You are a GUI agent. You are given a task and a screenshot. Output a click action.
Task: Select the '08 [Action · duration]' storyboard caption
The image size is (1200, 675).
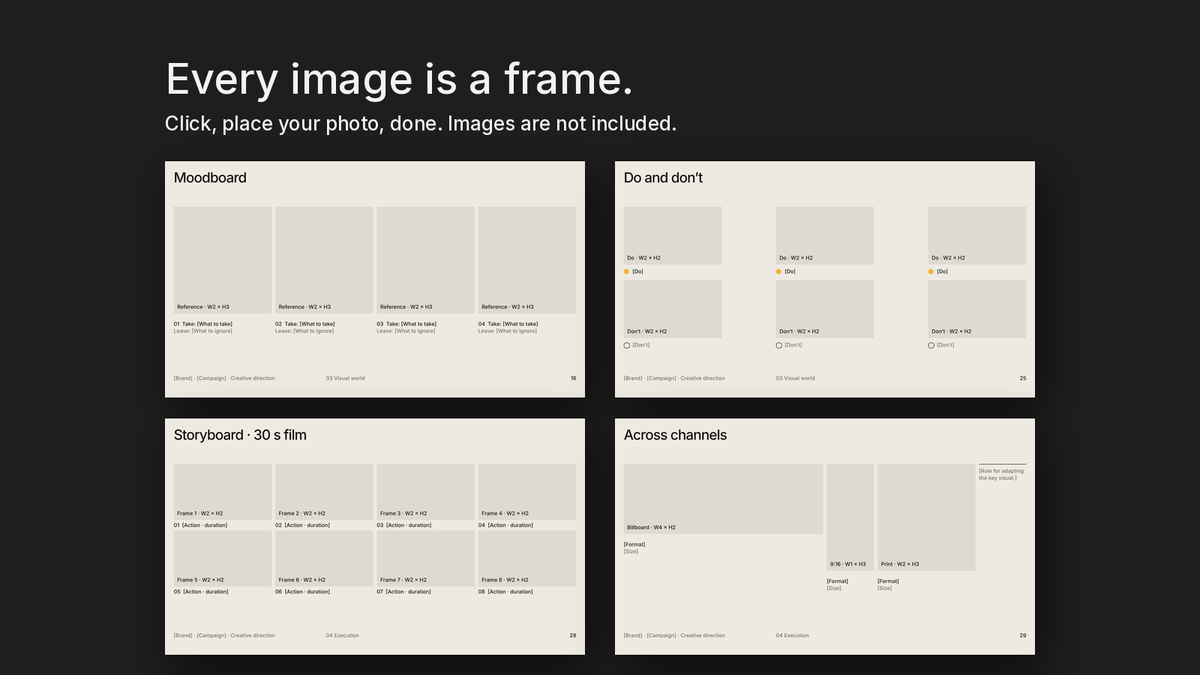tap(505, 591)
